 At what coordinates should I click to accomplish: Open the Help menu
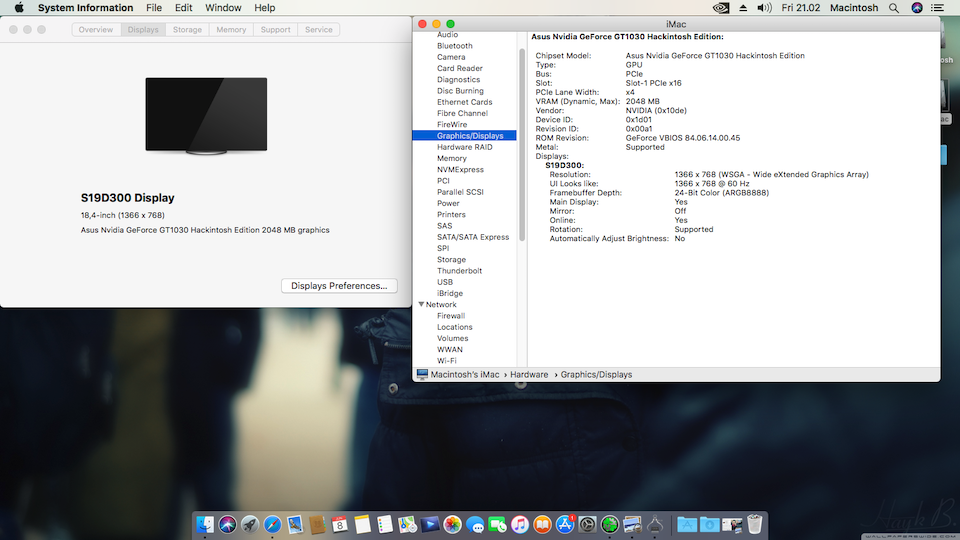pyautogui.click(x=264, y=8)
